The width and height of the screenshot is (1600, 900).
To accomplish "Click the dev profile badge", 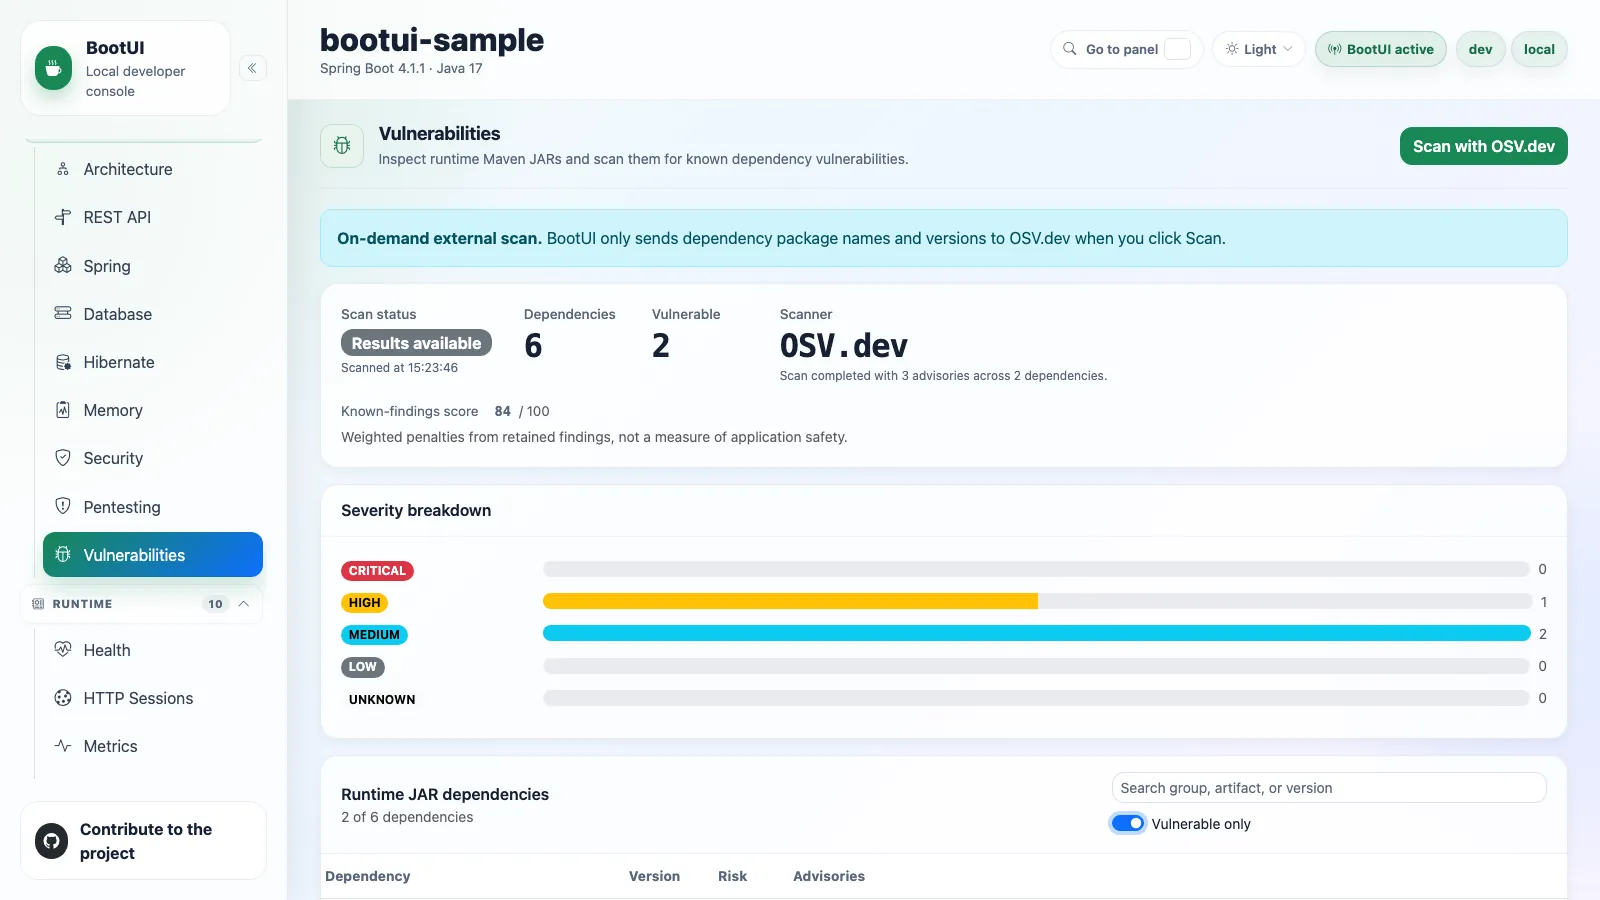I will 1480,49.
